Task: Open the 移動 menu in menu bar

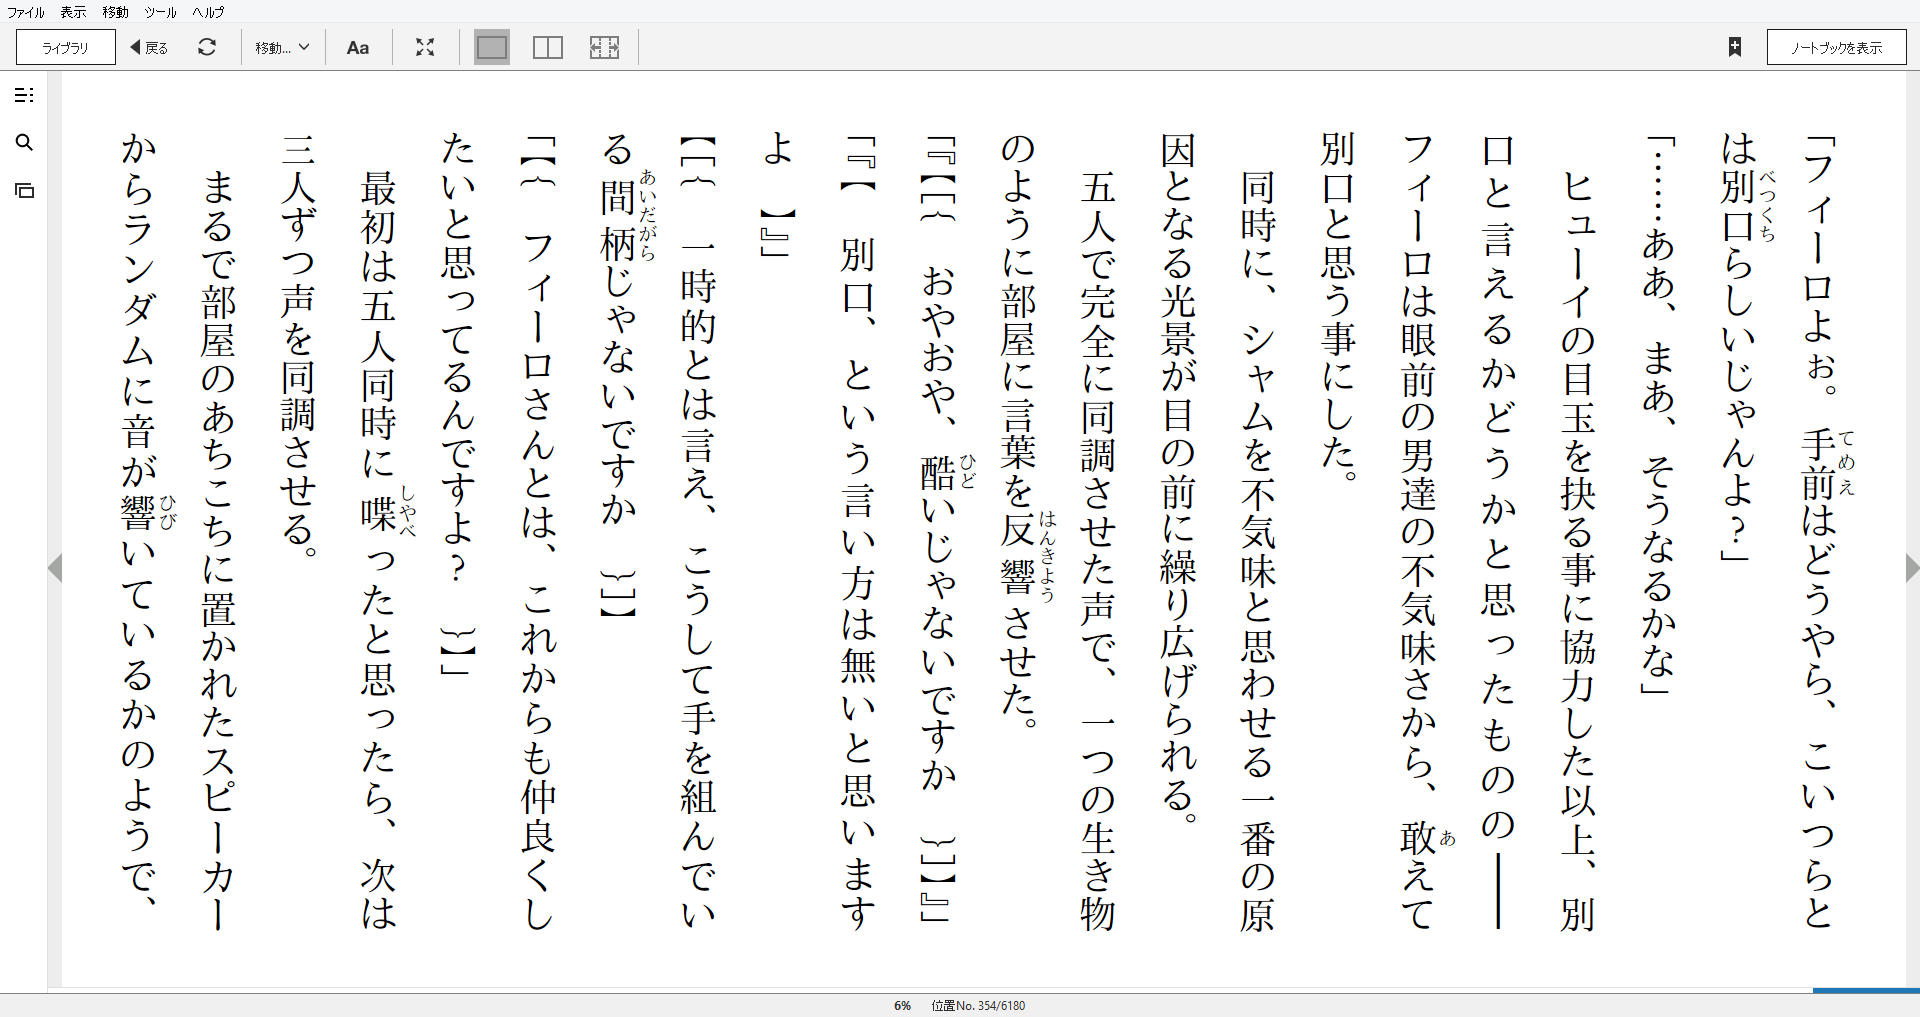Action: click(x=115, y=12)
